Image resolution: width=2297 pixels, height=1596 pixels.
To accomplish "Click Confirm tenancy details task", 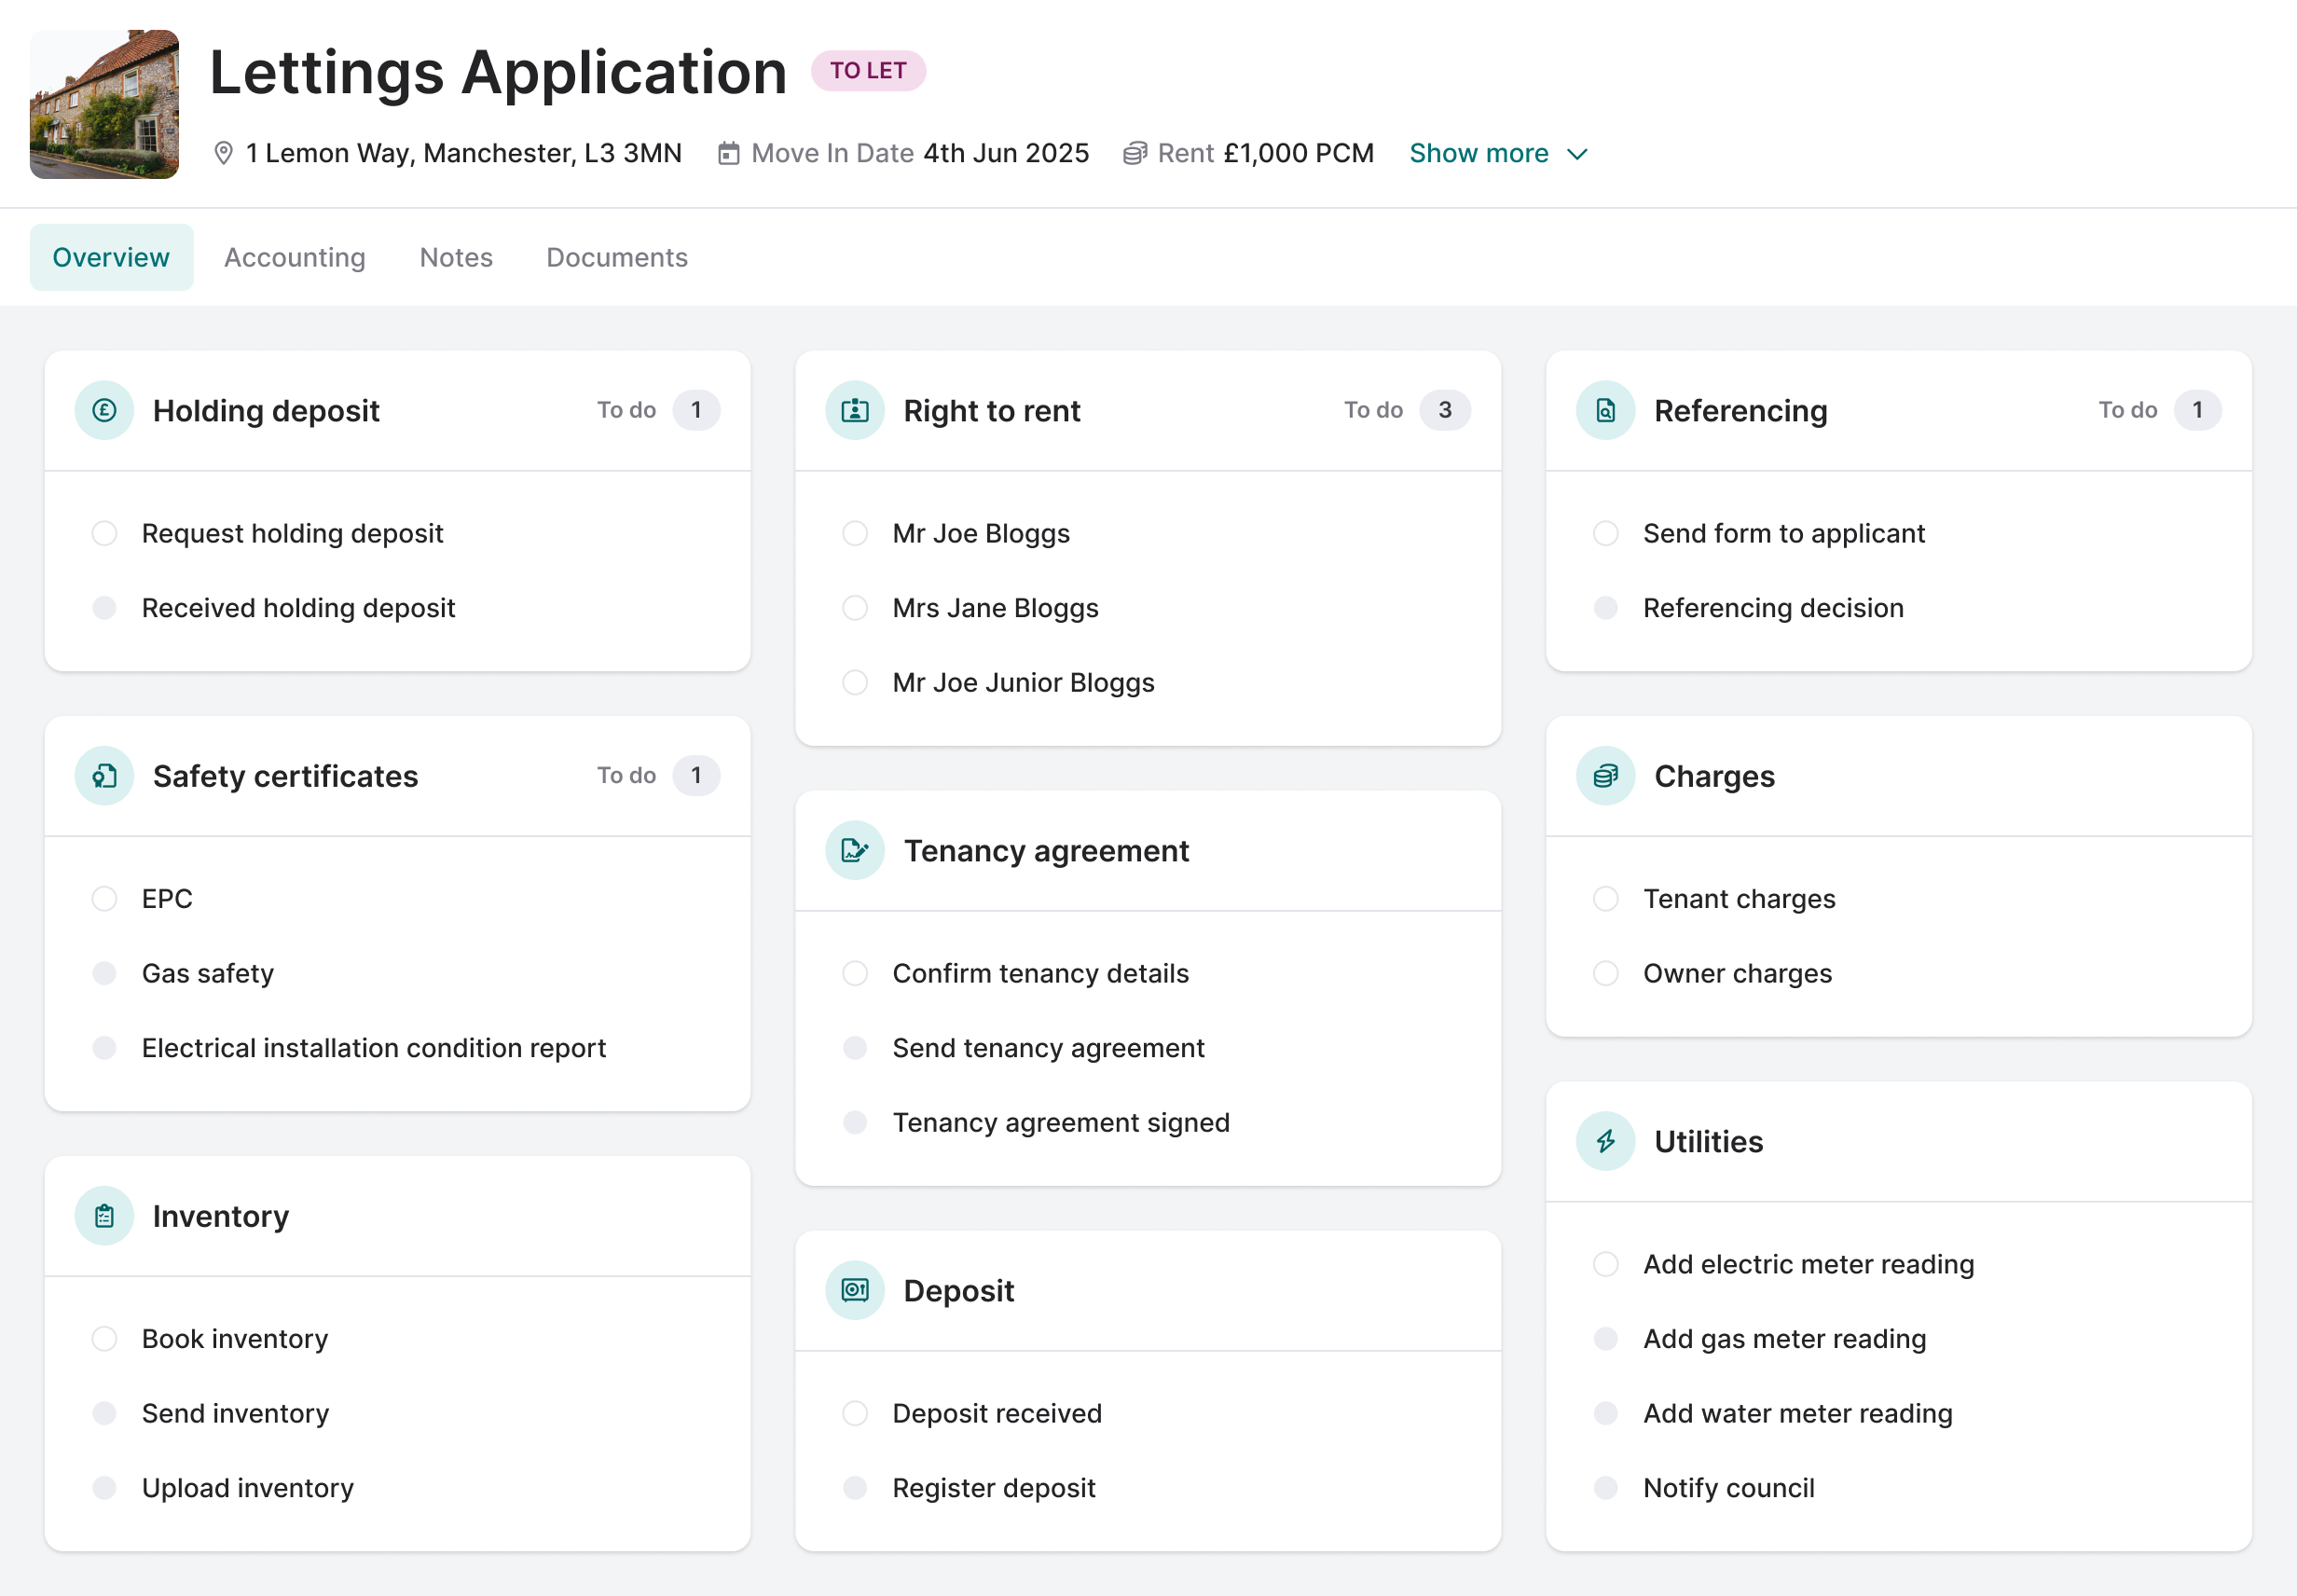I will (1039, 973).
